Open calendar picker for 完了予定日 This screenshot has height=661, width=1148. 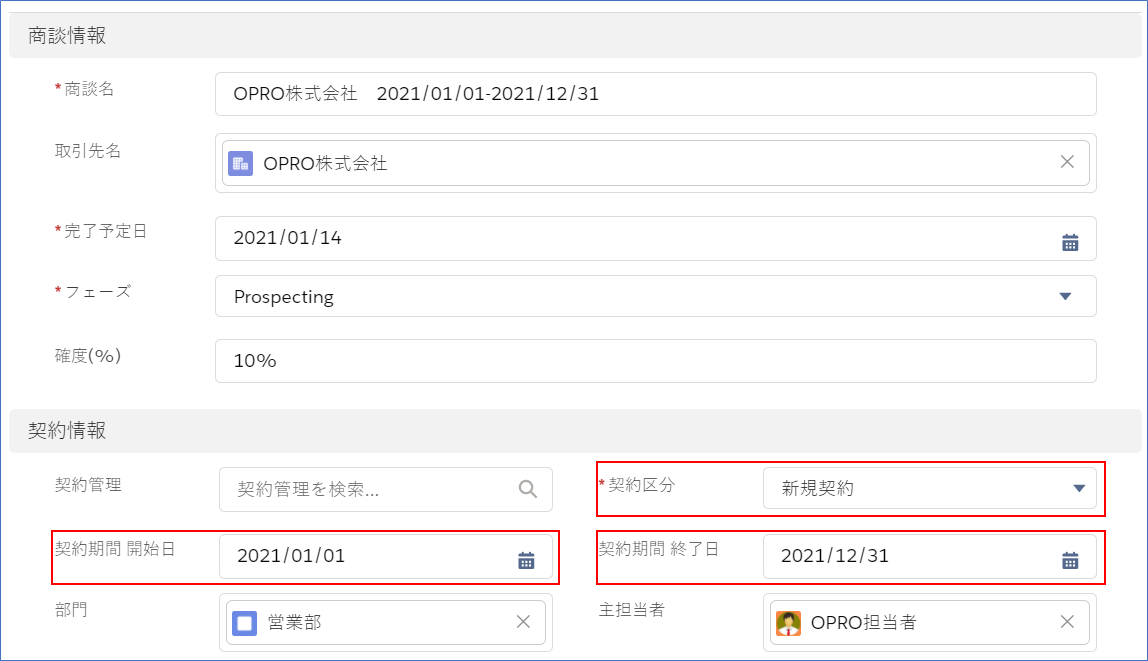click(1069, 241)
